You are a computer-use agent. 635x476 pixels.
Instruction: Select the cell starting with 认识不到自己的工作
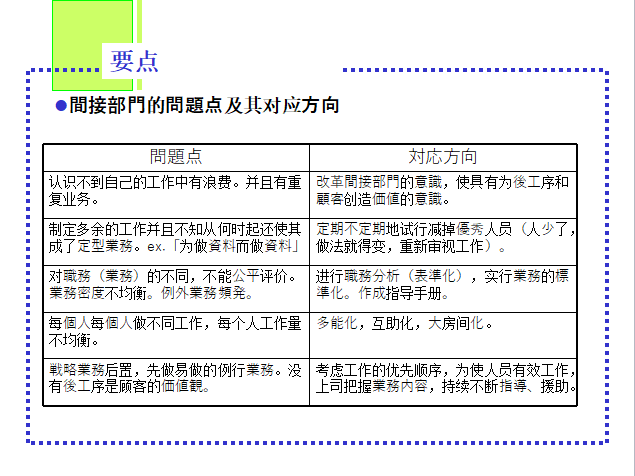176,190
